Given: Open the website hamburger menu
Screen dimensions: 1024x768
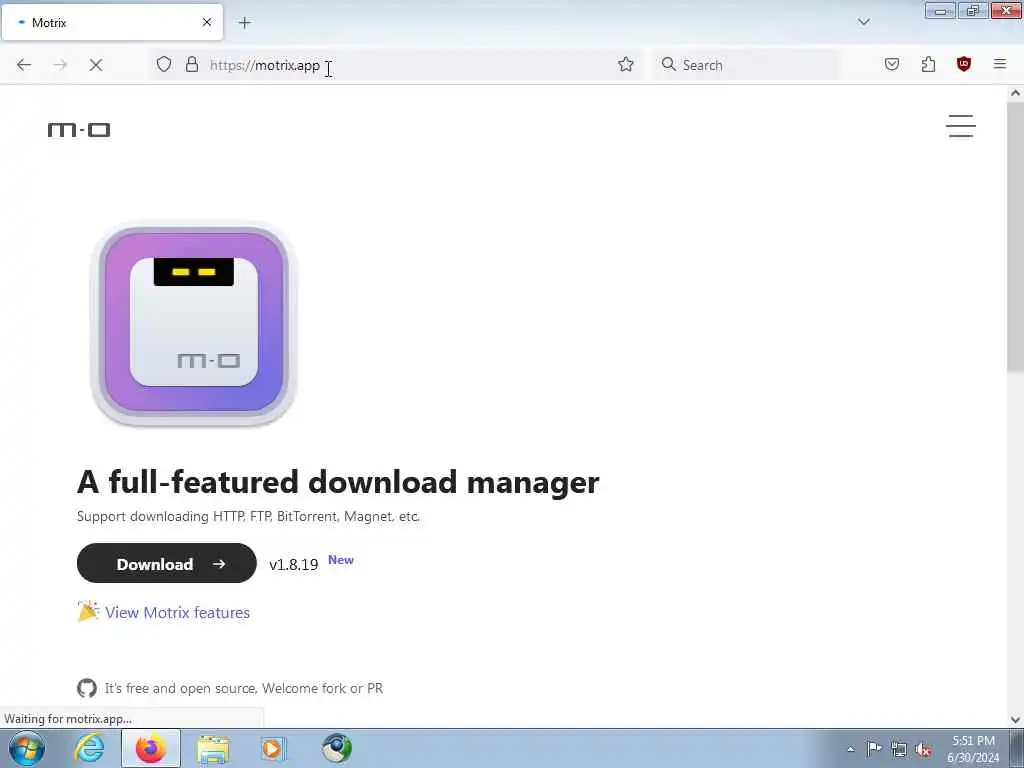Looking at the screenshot, I should (961, 126).
